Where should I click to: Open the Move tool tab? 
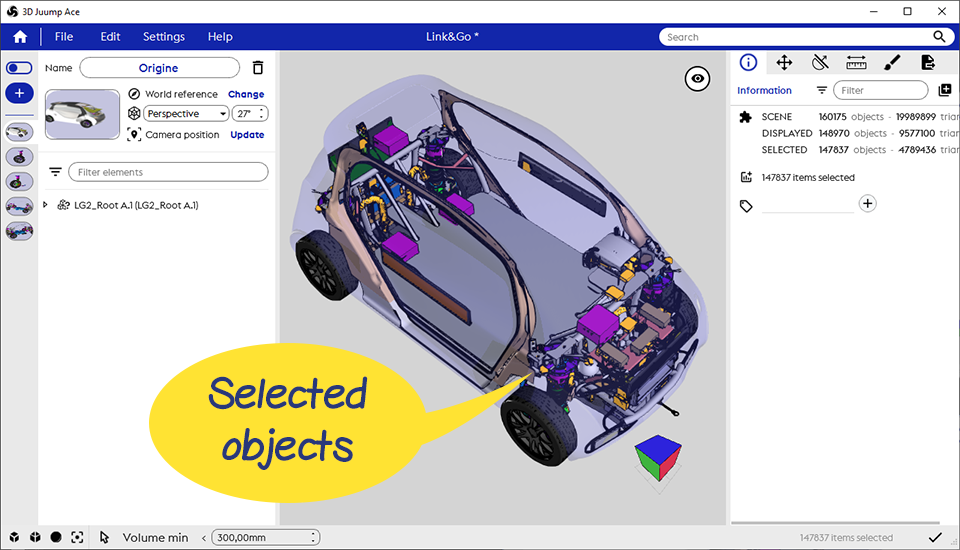pyautogui.click(x=784, y=62)
